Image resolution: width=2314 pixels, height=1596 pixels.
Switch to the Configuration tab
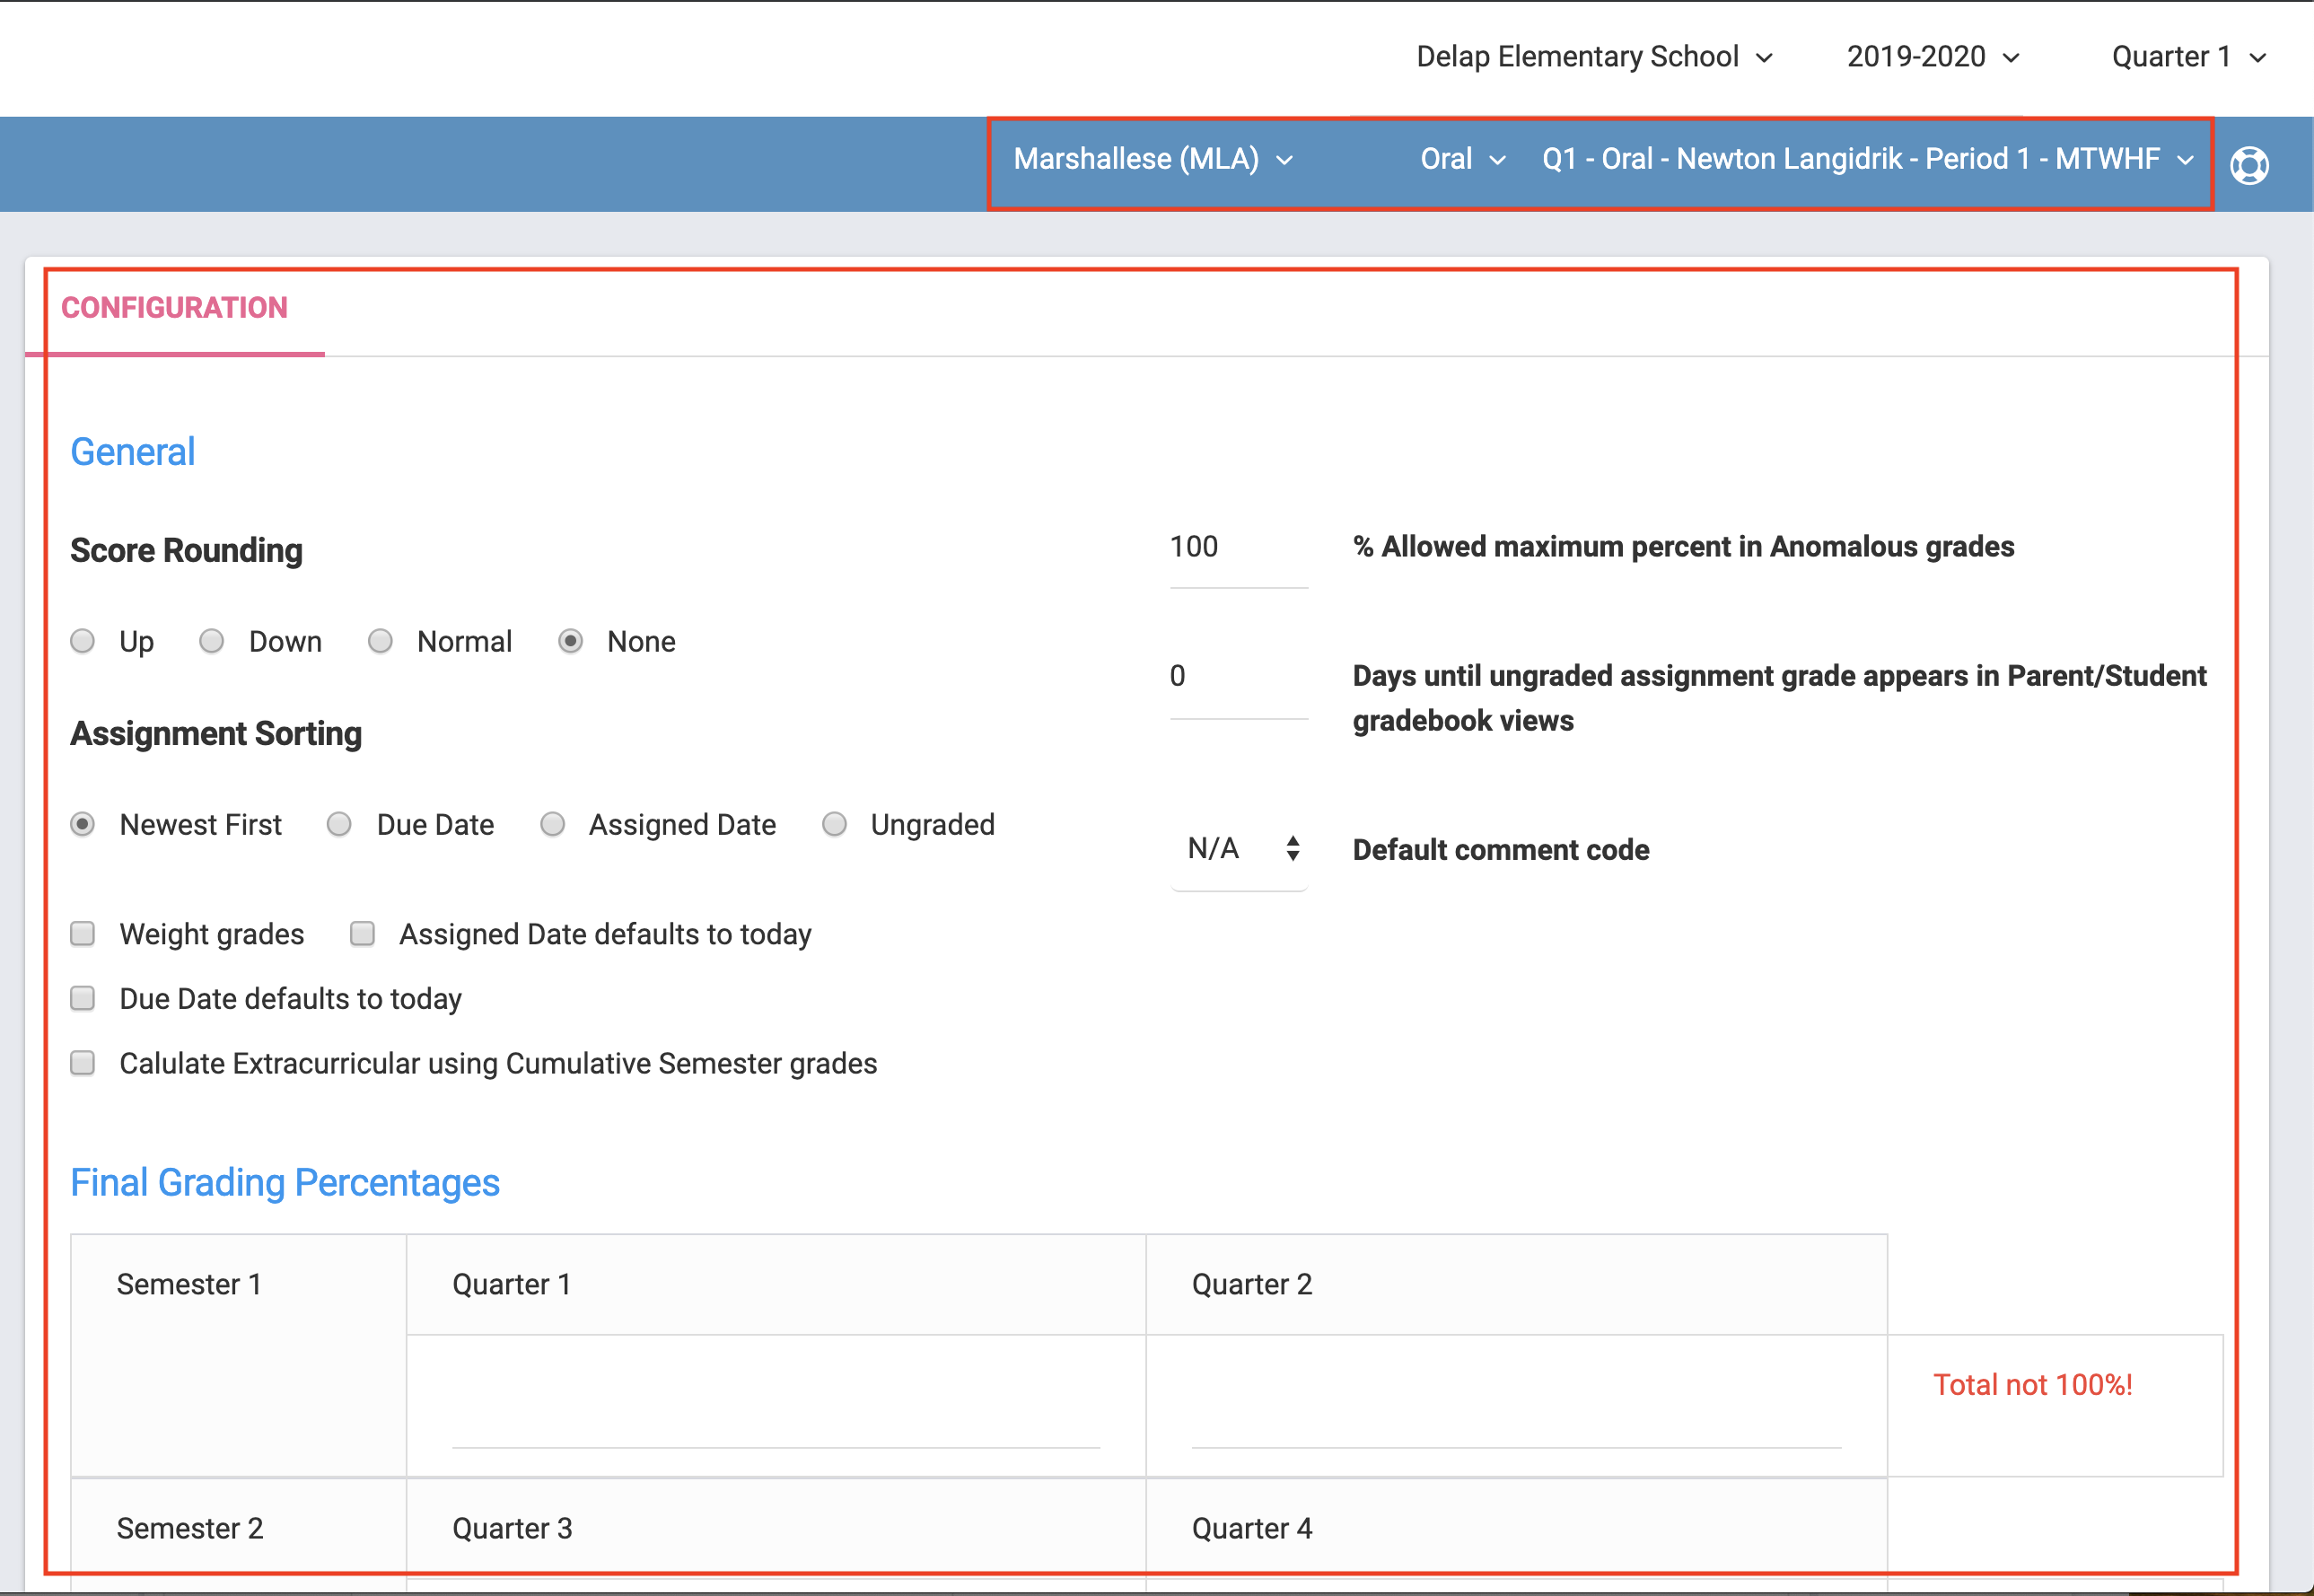coord(174,308)
